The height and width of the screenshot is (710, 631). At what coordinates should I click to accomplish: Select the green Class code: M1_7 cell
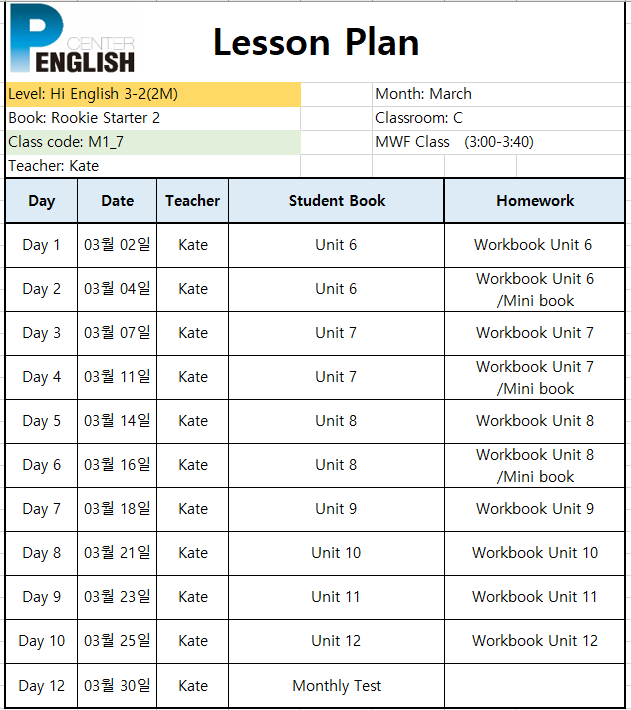coord(153,142)
